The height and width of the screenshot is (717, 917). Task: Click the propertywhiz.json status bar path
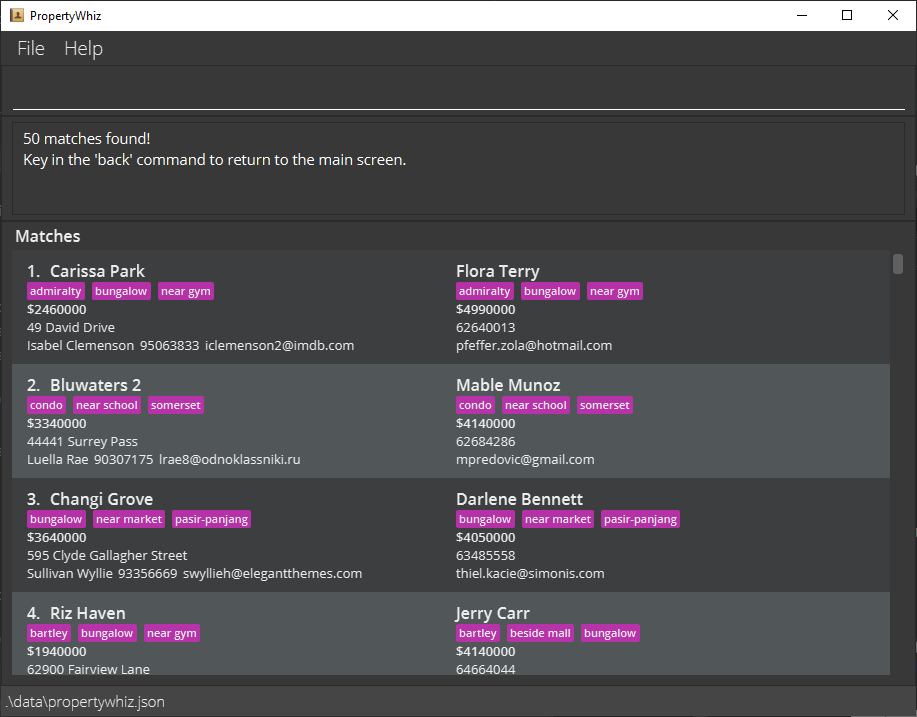[x=85, y=702]
